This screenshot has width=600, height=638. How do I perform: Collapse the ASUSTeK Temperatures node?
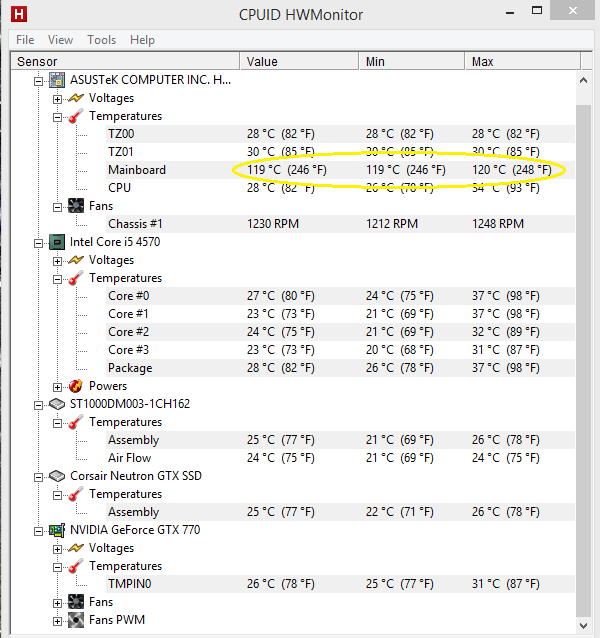[57, 118]
